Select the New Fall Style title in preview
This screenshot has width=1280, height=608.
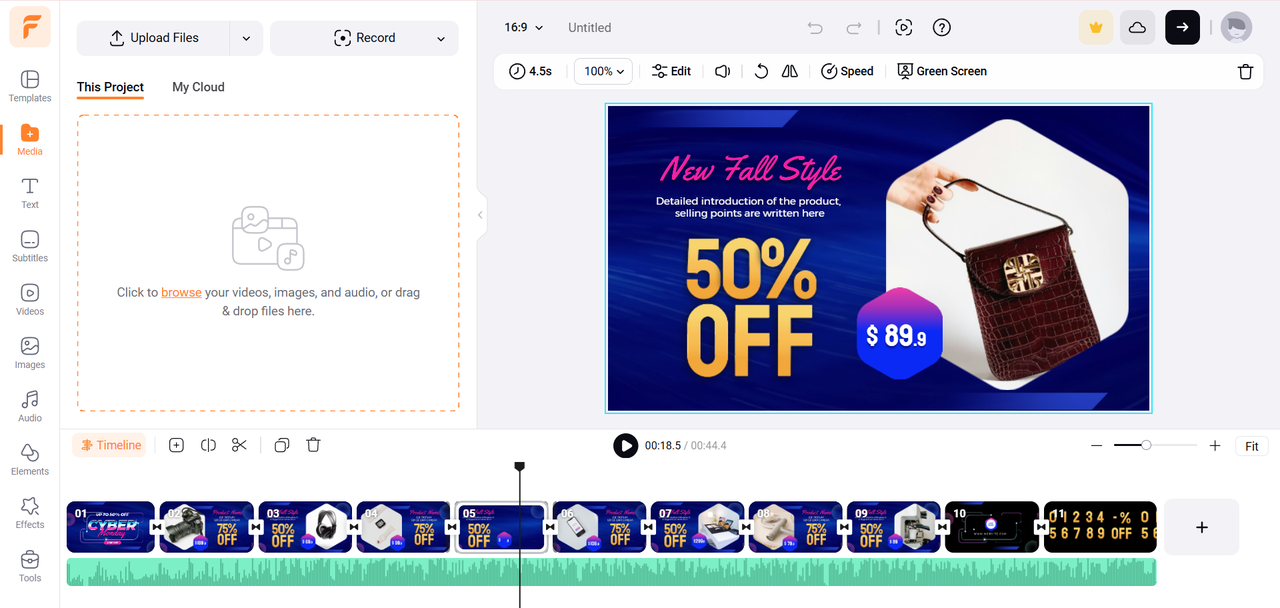click(750, 169)
